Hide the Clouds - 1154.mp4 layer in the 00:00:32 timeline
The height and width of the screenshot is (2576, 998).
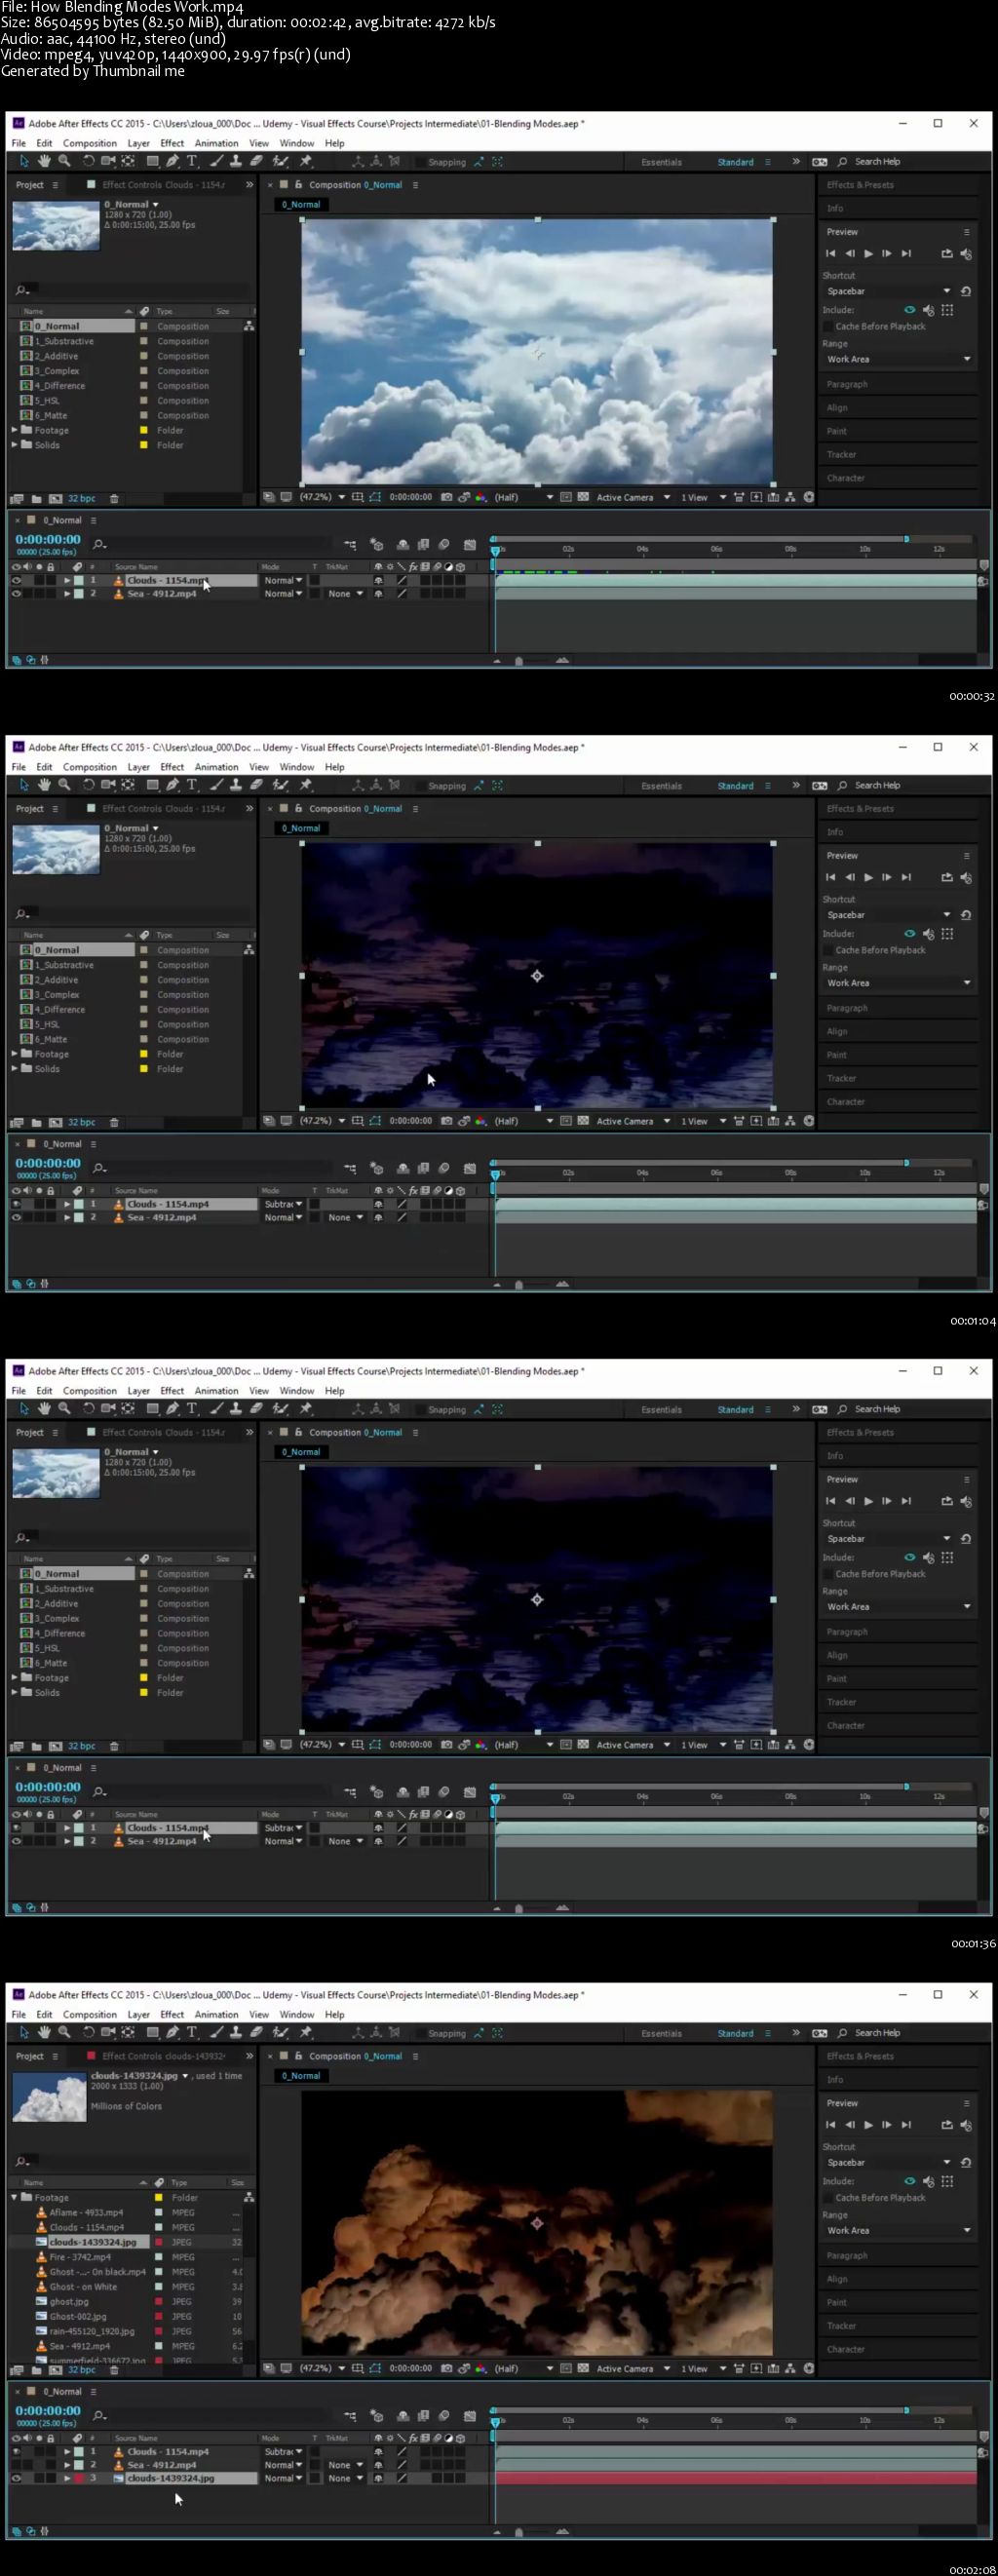tap(16, 580)
